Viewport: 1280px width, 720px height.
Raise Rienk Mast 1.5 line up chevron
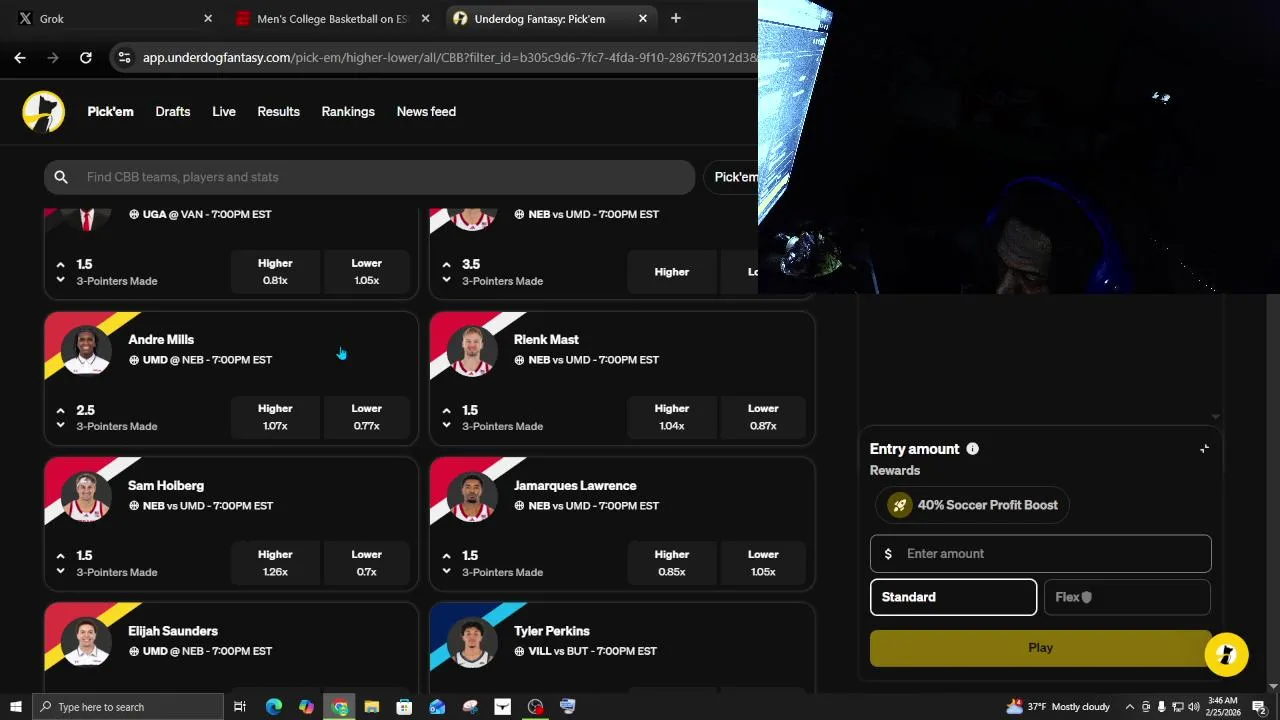(x=447, y=410)
